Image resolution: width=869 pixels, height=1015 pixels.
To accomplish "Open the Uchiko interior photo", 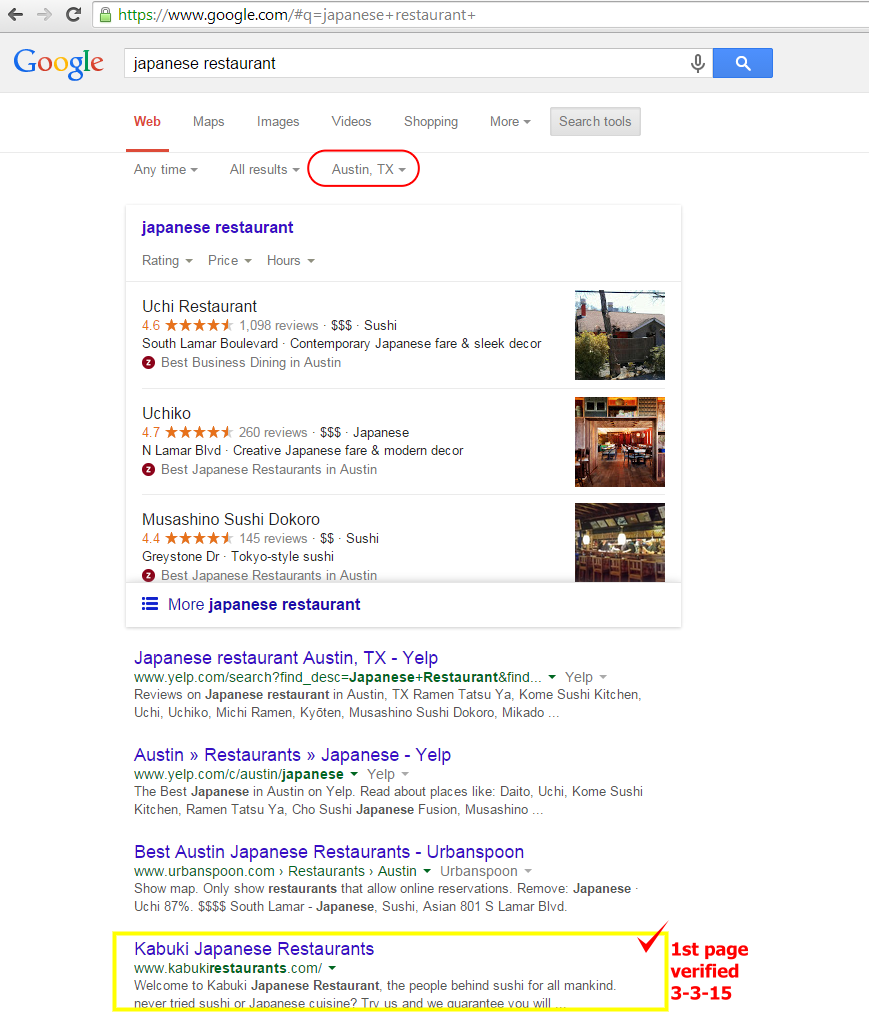I will [620, 441].
